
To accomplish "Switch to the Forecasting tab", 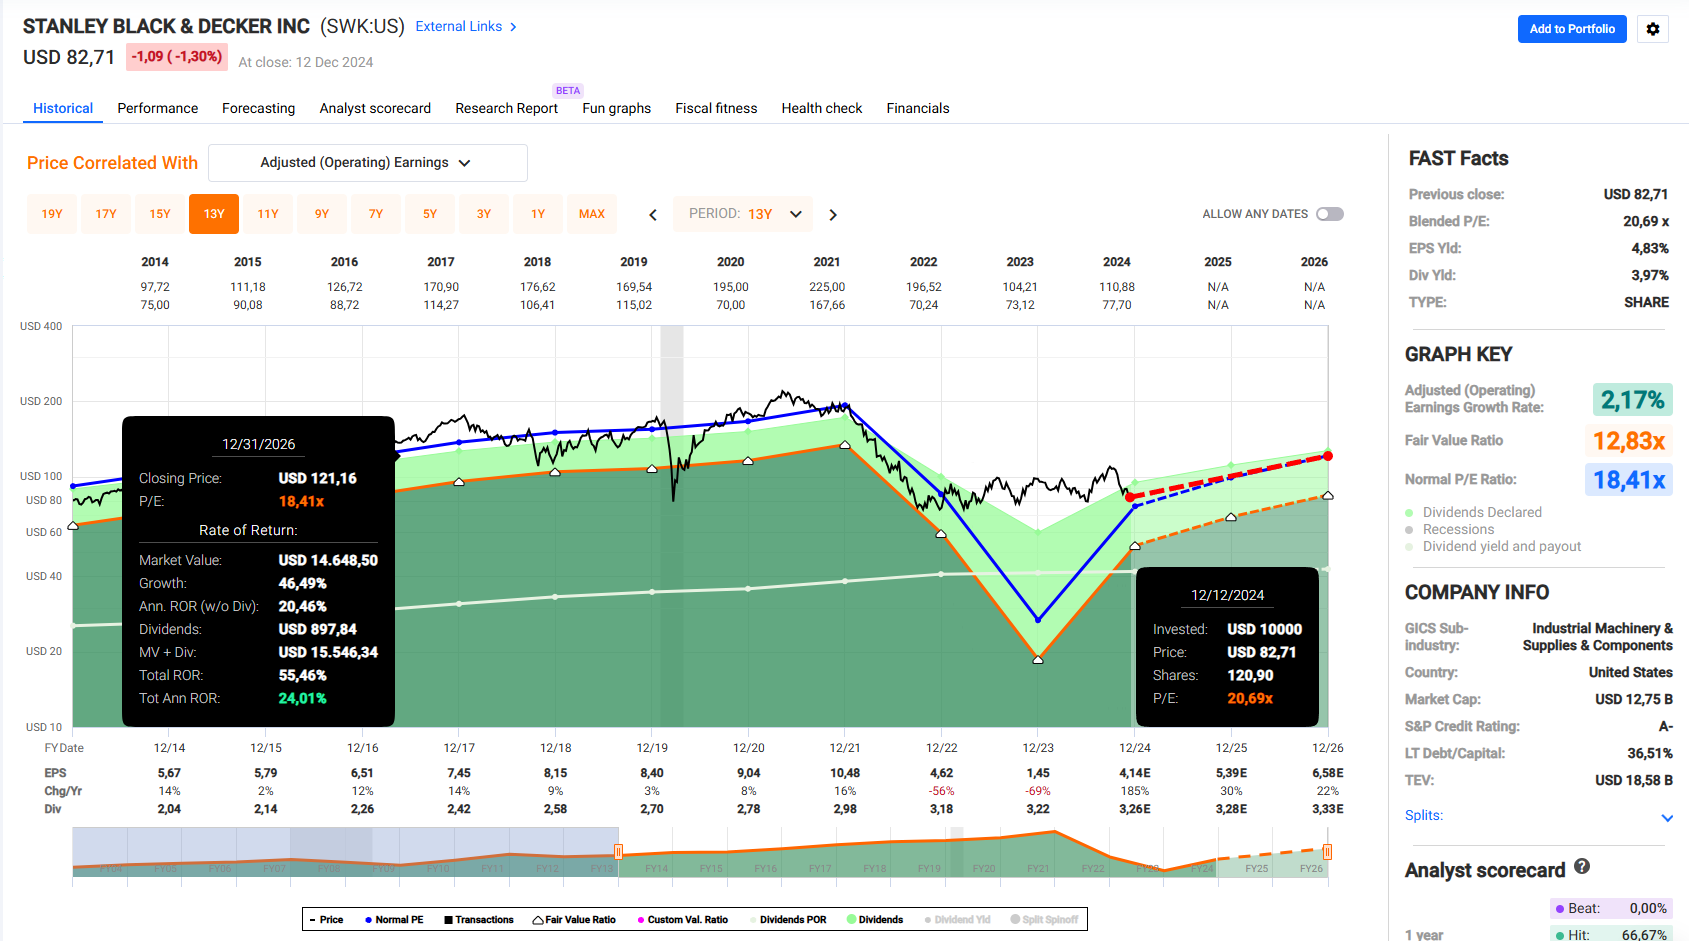I will pyautogui.click(x=258, y=108).
